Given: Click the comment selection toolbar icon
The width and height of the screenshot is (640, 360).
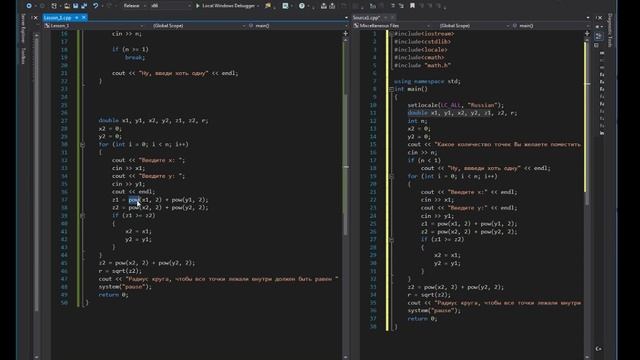Looking at the screenshot, I should (x=373, y=6).
